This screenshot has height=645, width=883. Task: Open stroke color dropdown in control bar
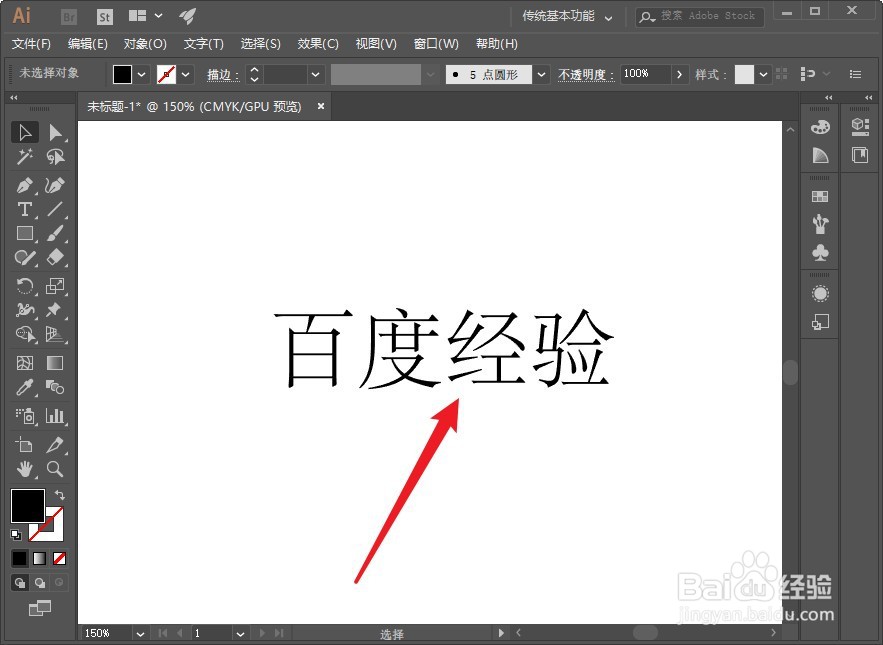tap(186, 74)
